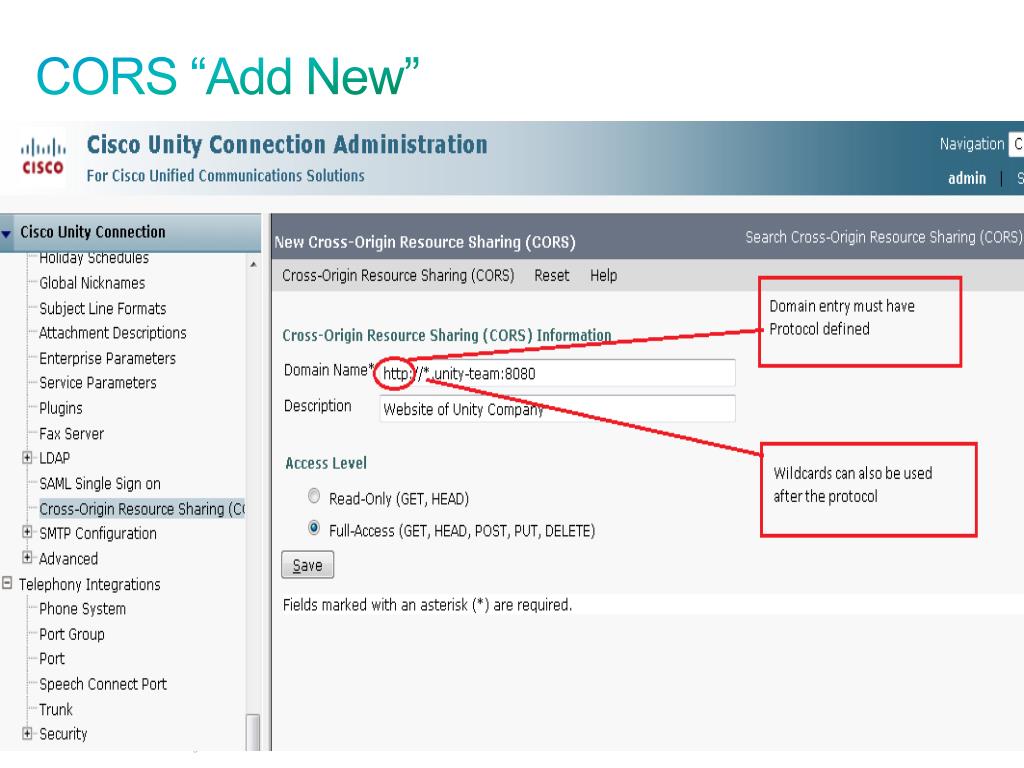Open Enterprise Parameters
Viewport: 1024px width, 768px height.
point(107,359)
